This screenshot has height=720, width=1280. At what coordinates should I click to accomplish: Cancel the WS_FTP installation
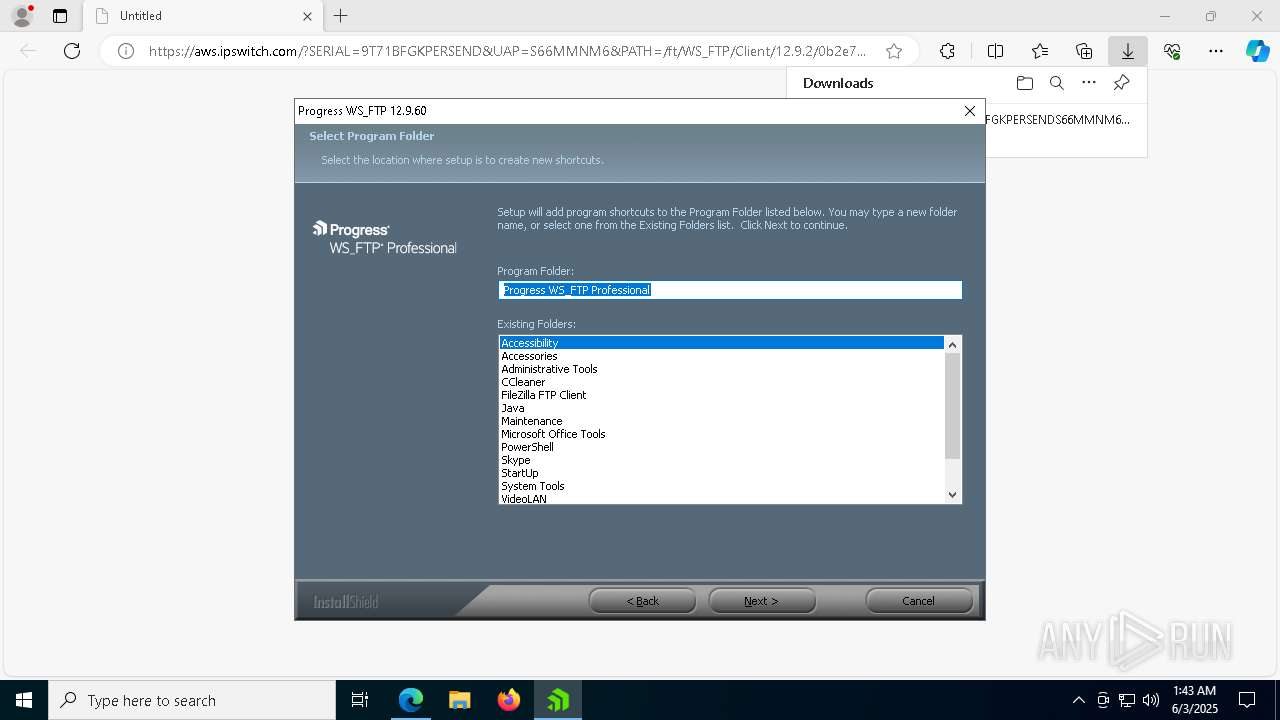point(919,601)
